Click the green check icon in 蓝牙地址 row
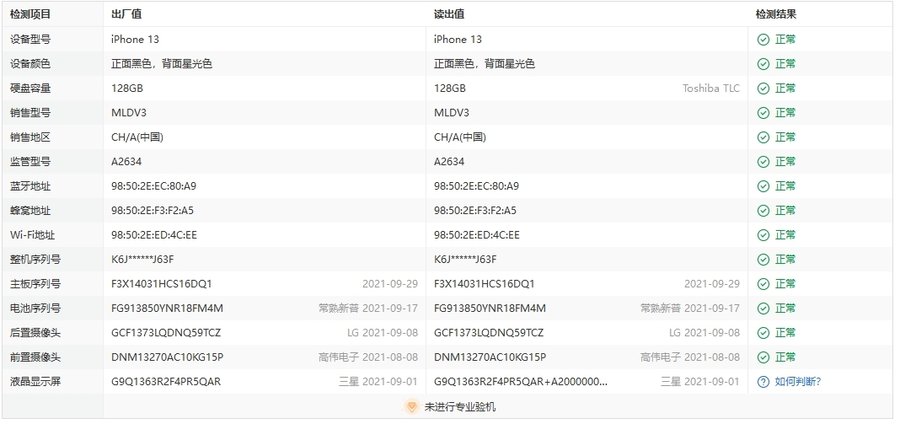This screenshot has width=900, height=424. click(x=763, y=186)
